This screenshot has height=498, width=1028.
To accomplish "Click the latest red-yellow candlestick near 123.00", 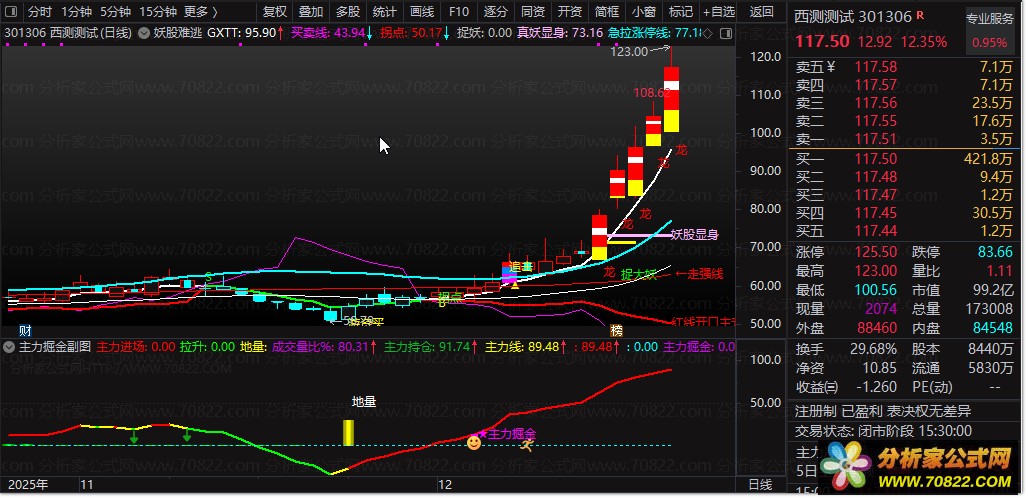I will point(671,98).
